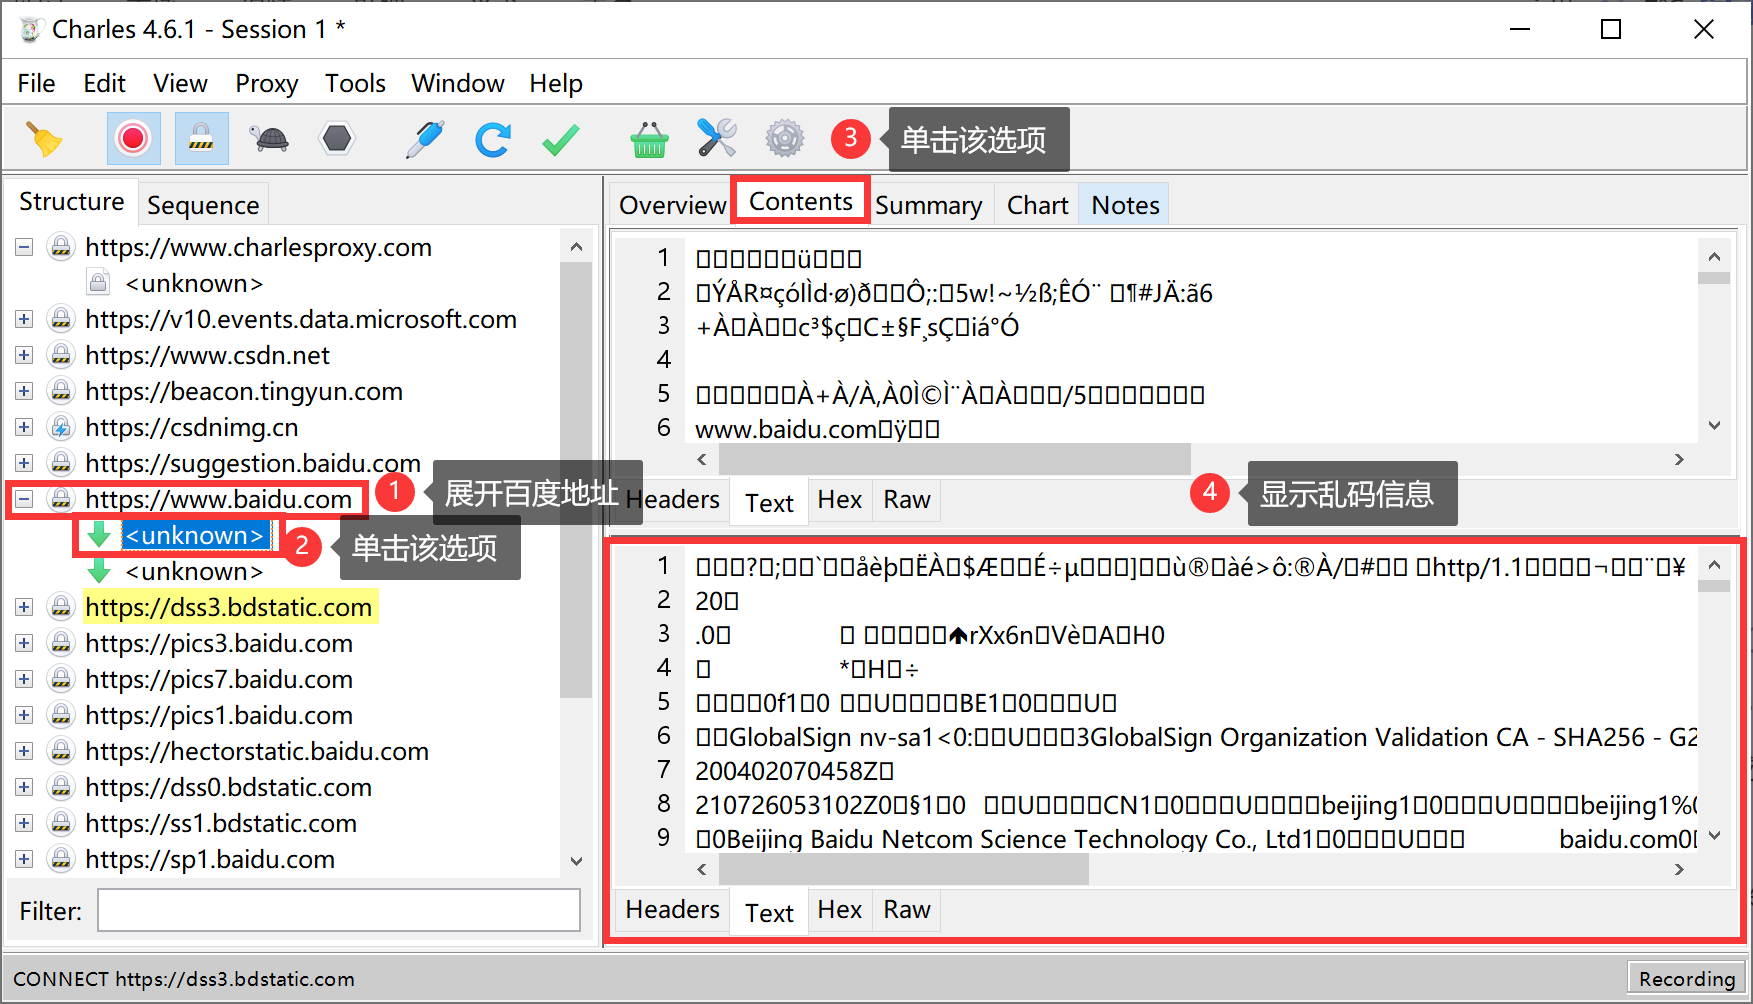Screen dimensions: 1753x1004
Task: Select https://ss1.bdstatic.com host entry
Action: coord(220,823)
